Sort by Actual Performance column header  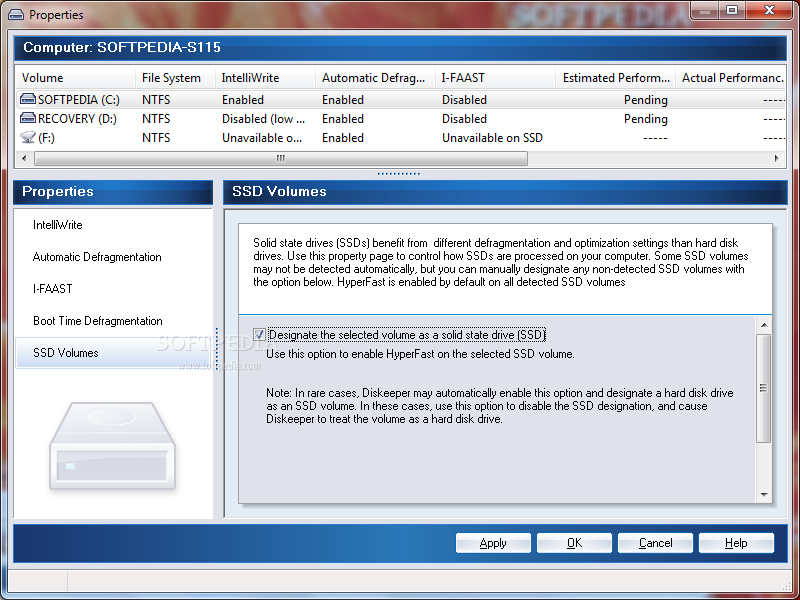pyautogui.click(x=731, y=78)
